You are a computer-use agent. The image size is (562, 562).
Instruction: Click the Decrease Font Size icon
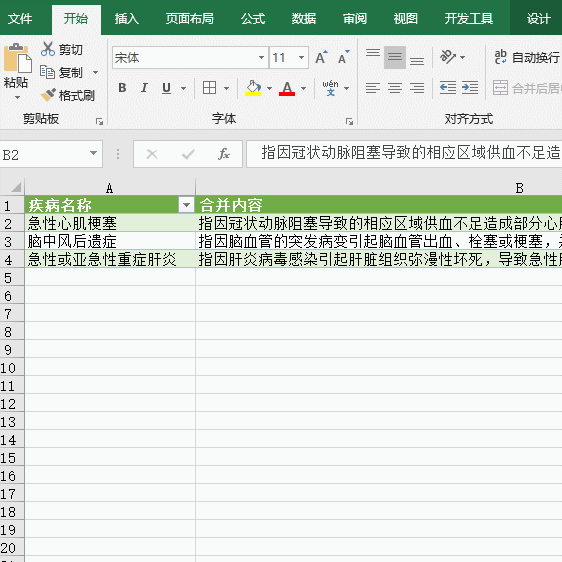343,57
